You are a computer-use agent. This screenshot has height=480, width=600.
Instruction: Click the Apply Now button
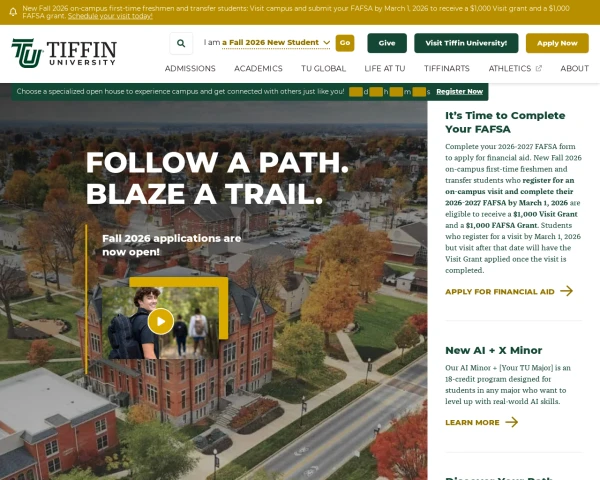click(x=557, y=43)
